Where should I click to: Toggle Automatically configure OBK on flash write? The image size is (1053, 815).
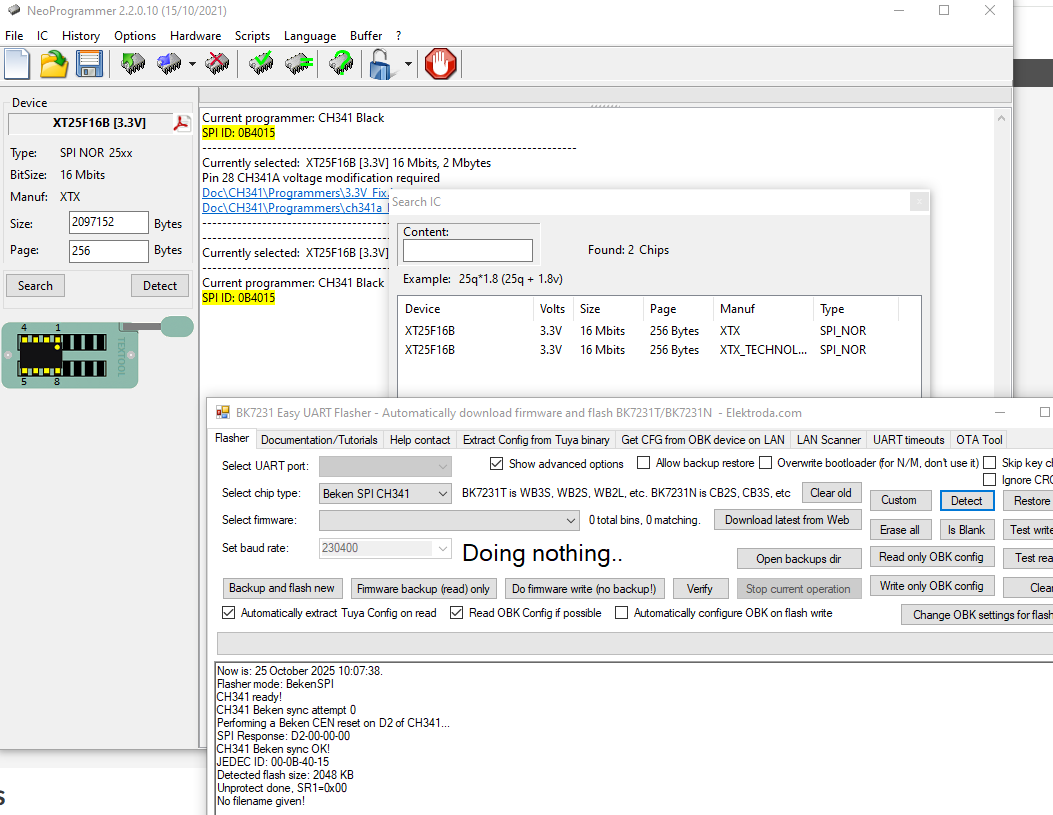[622, 613]
